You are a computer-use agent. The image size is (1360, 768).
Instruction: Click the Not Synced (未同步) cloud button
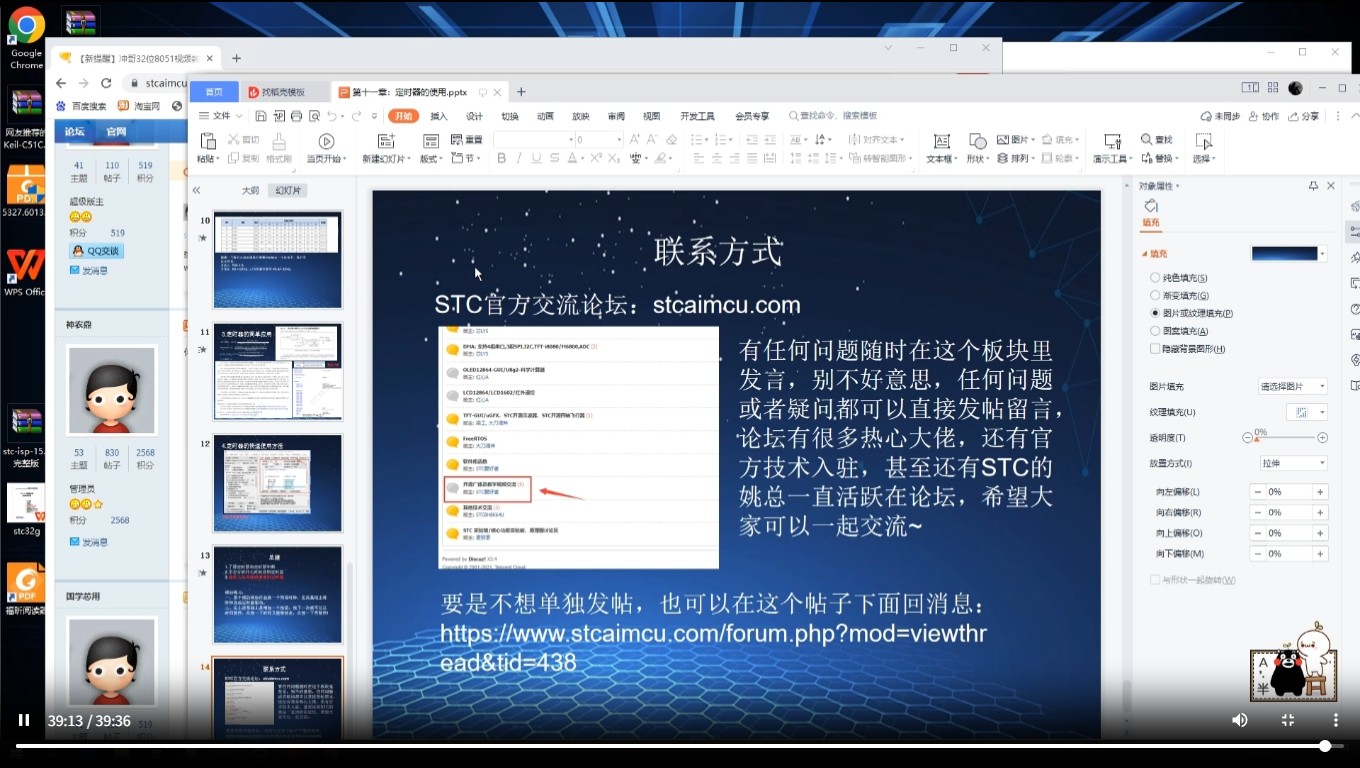point(1220,116)
